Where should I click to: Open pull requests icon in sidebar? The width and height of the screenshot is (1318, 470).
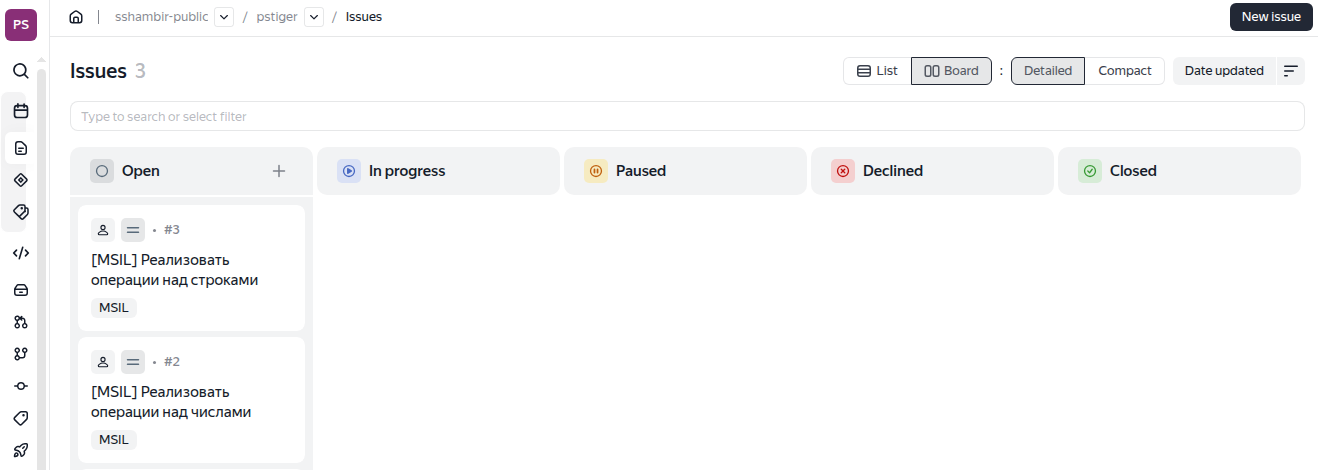(20, 322)
